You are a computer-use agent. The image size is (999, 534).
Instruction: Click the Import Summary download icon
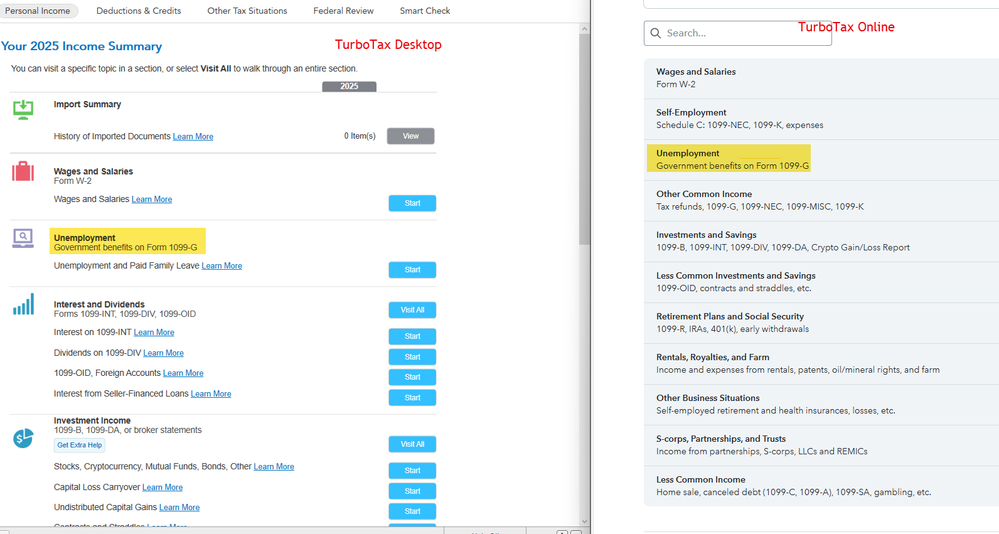(x=23, y=109)
